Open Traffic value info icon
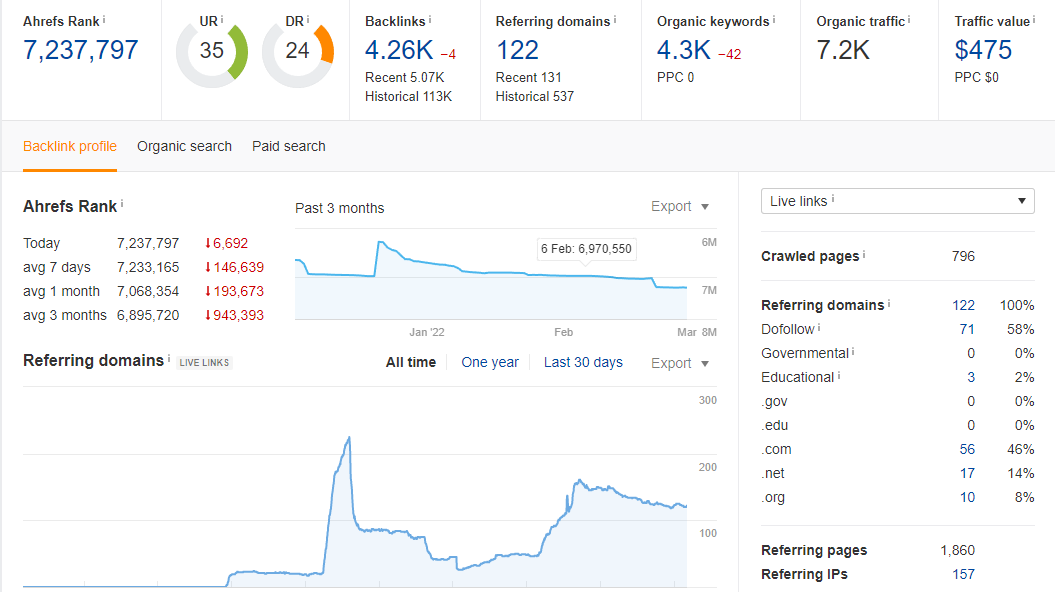Screen dimensions: 1055x592 (1034, 20)
